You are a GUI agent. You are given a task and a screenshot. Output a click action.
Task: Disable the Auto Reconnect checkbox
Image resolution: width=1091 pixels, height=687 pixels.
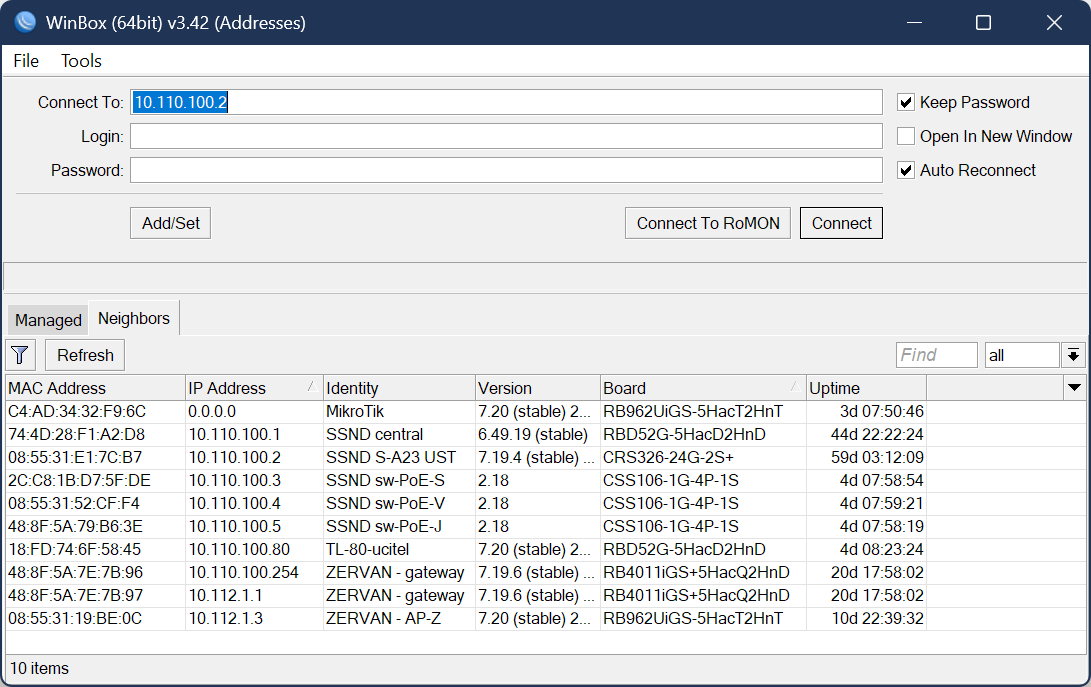tap(906, 170)
